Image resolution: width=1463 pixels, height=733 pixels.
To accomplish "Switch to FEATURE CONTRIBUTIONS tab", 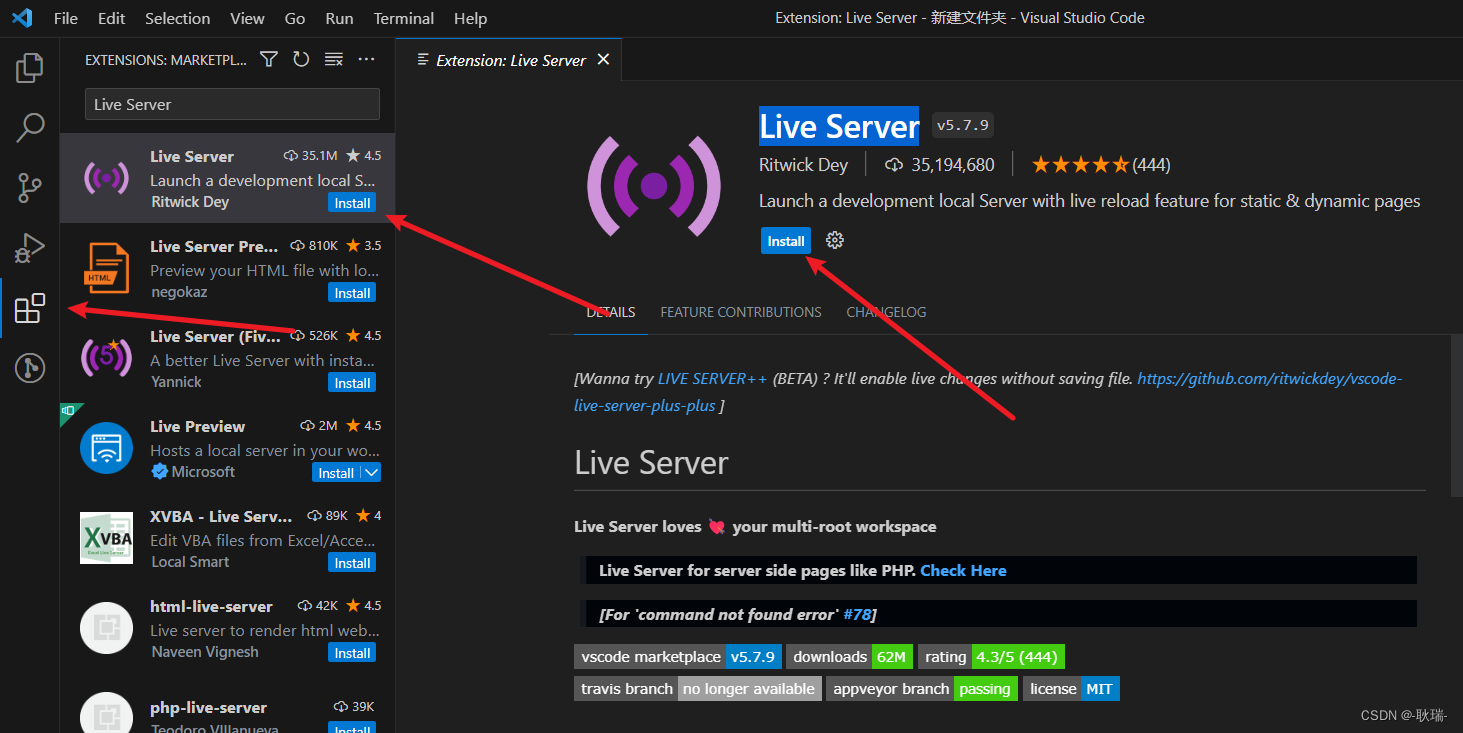I will [x=741, y=312].
